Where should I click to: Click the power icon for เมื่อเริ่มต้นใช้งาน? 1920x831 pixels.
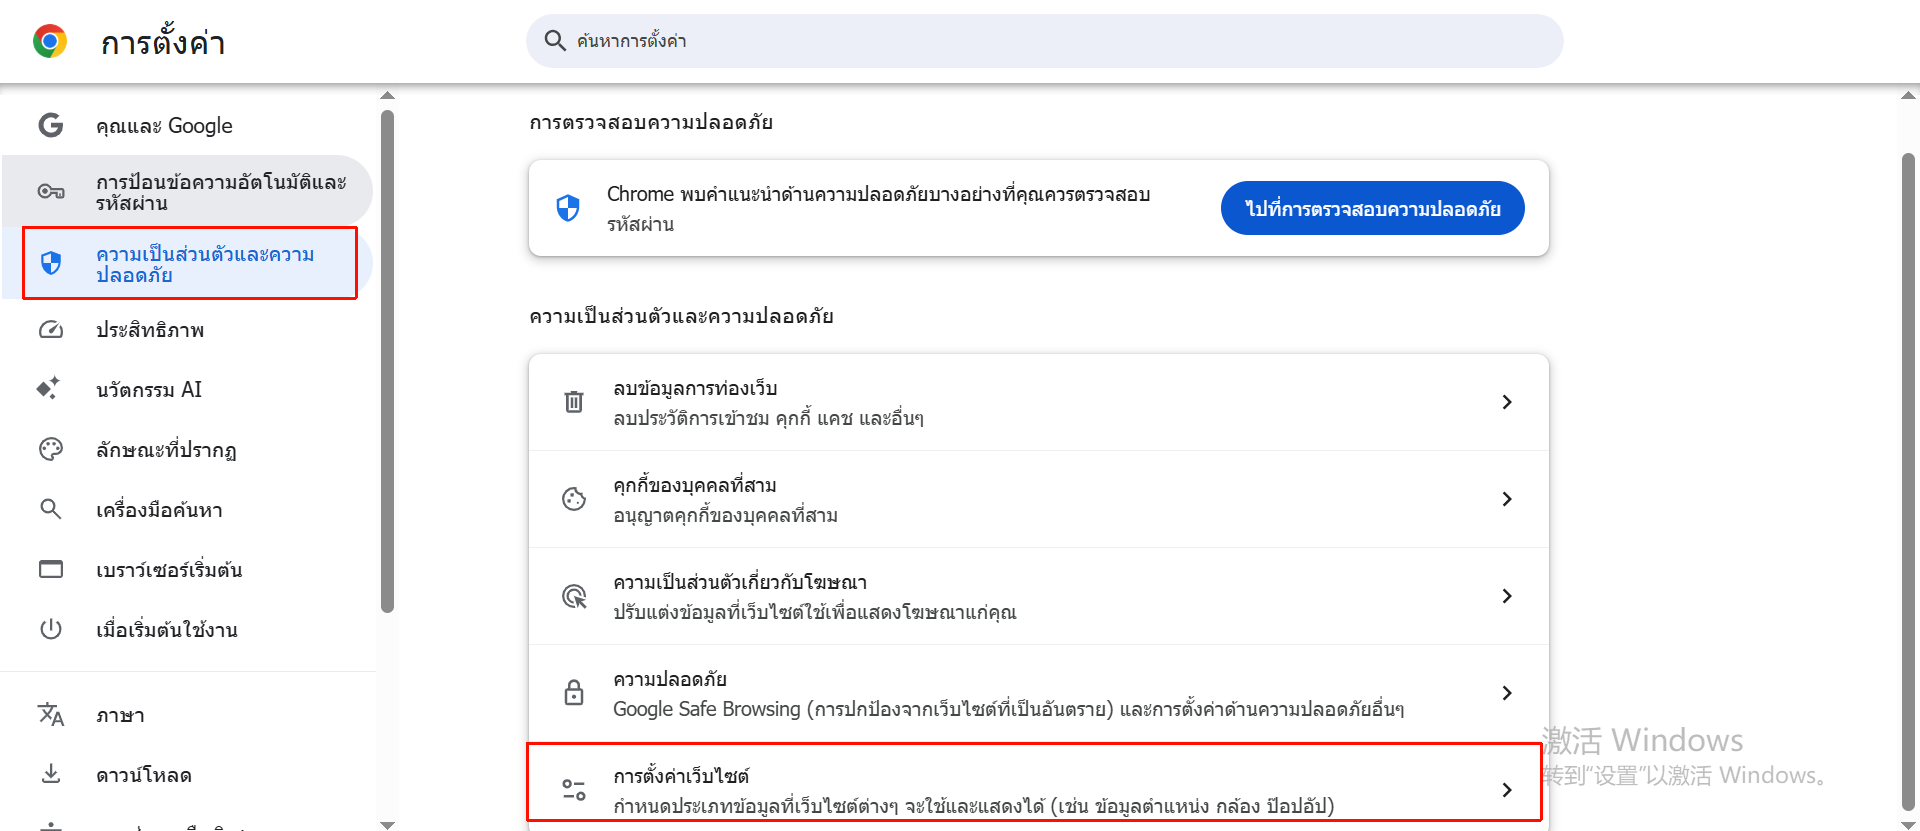51,629
